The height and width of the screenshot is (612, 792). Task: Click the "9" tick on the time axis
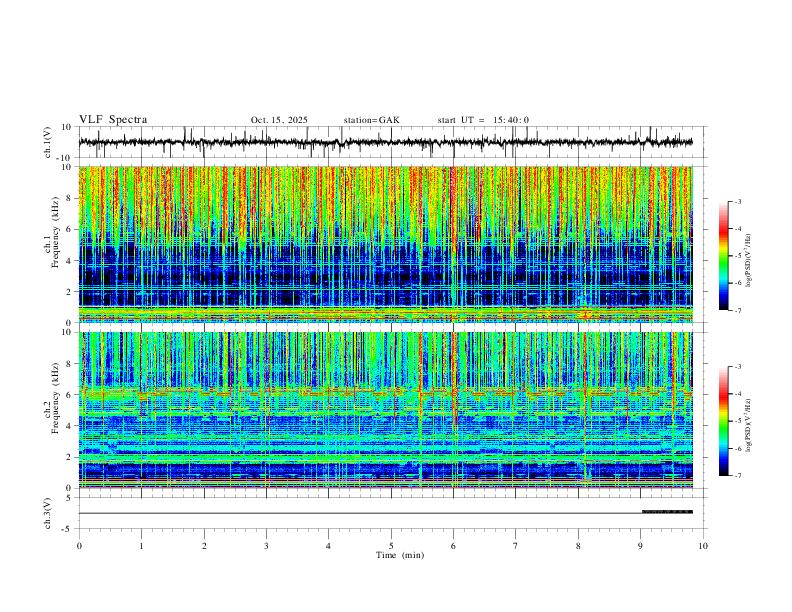click(x=640, y=546)
